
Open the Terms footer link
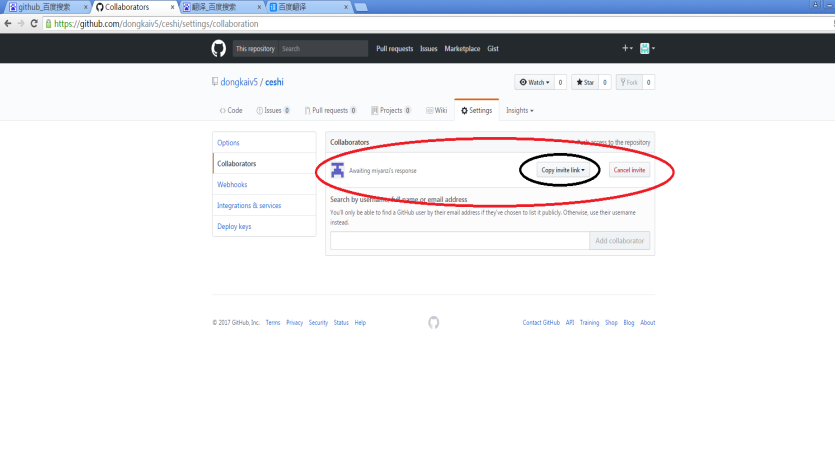pos(272,323)
